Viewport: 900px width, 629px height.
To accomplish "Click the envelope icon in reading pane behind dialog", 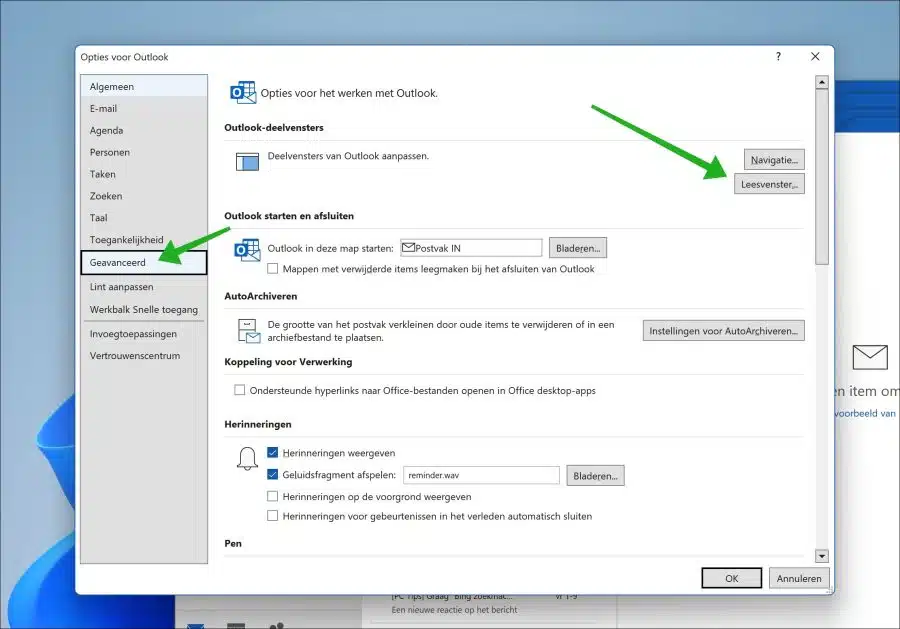I will click(x=870, y=357).
